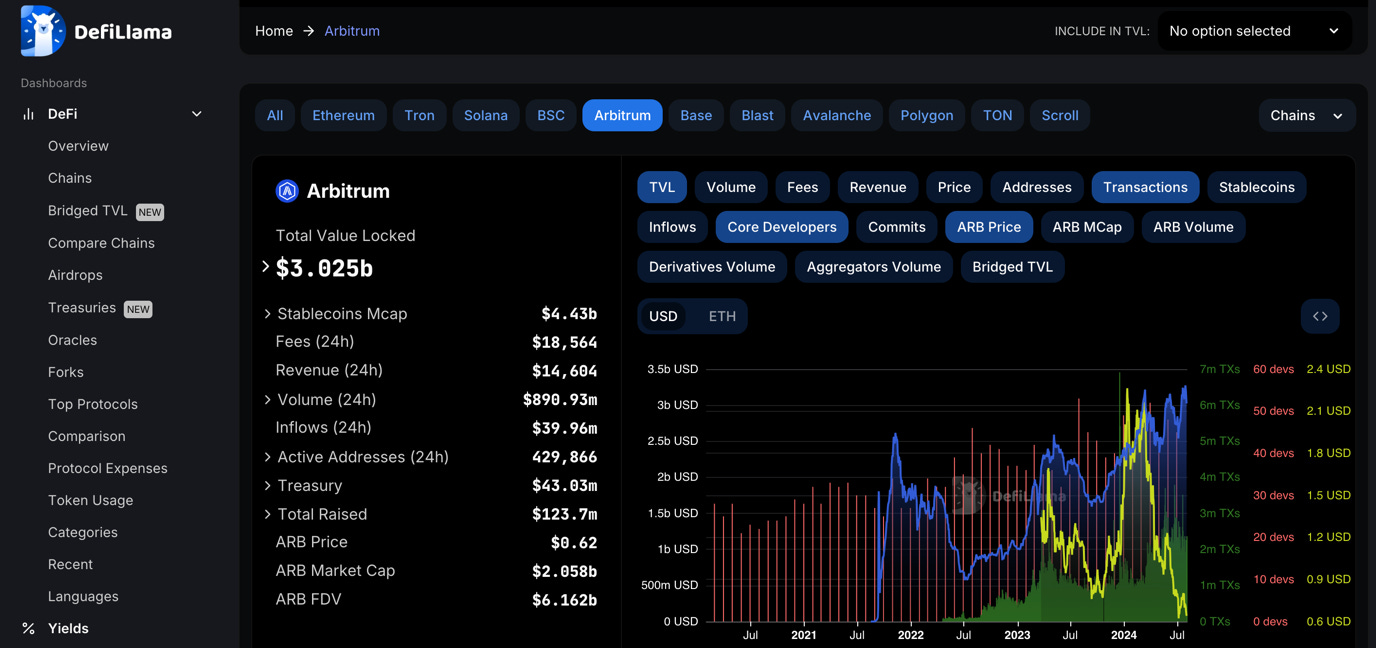Expand the Stablecoins Mcap row
1376x648 pixels.
tap(267, 314)
